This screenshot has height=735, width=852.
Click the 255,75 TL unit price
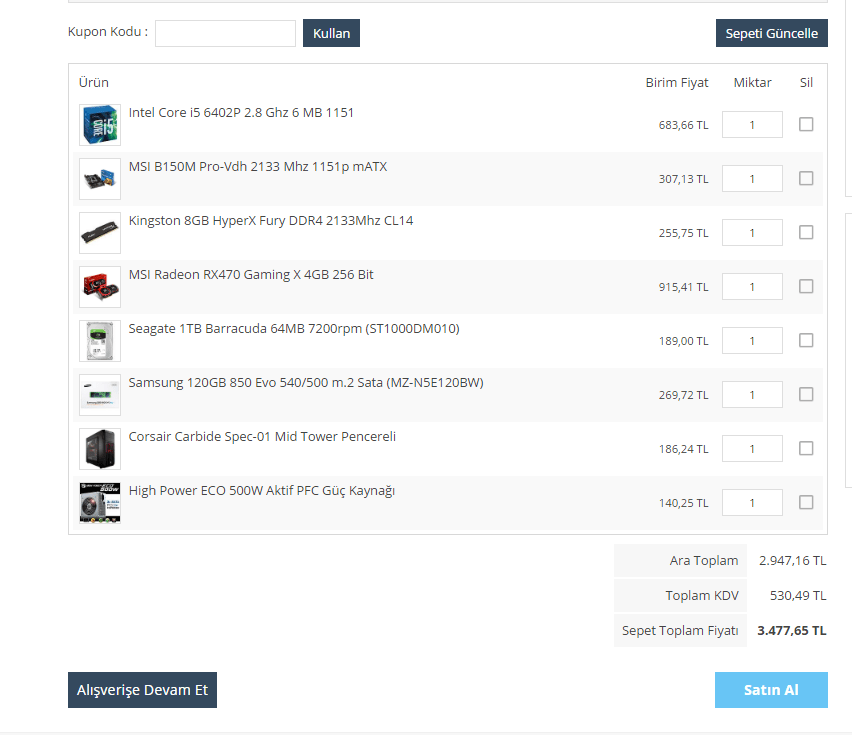(684, 233)
